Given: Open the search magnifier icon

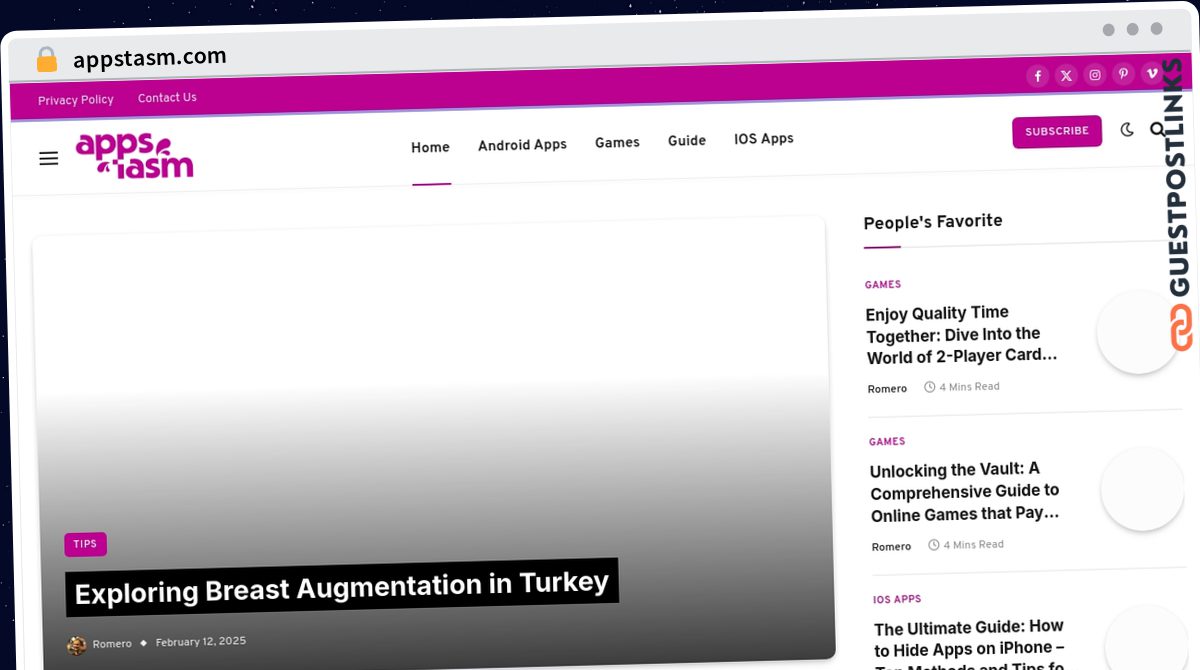Looking at the screenshot, I should pyautogui.click(x=1158, y=129).
